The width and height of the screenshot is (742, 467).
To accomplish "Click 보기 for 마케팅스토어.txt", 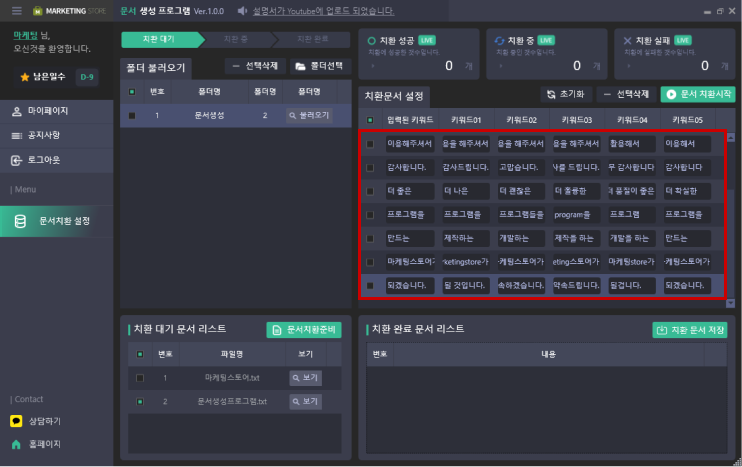I will point(306,378).
